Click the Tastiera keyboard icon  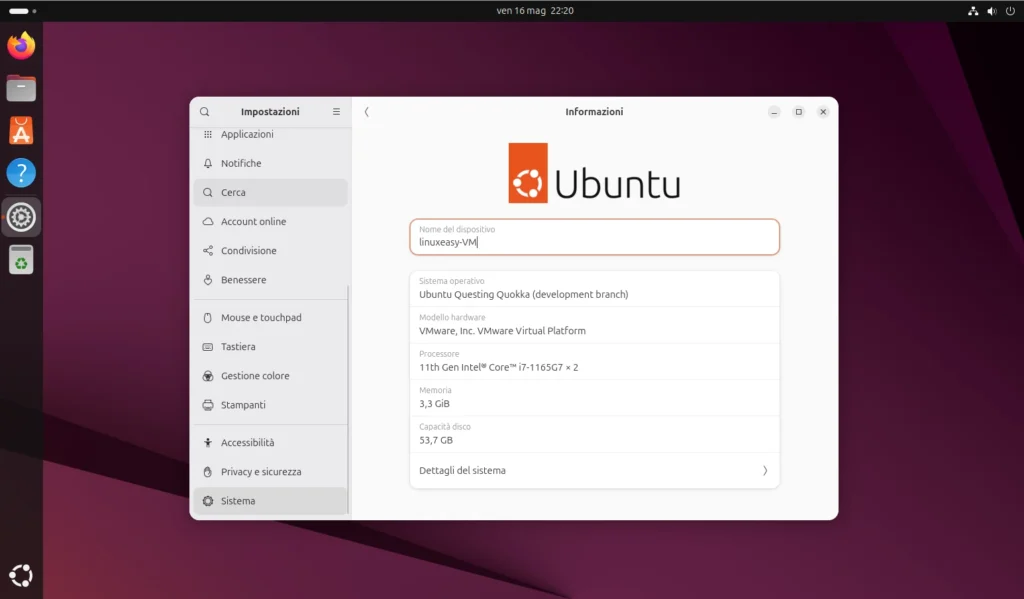(208, 347)
